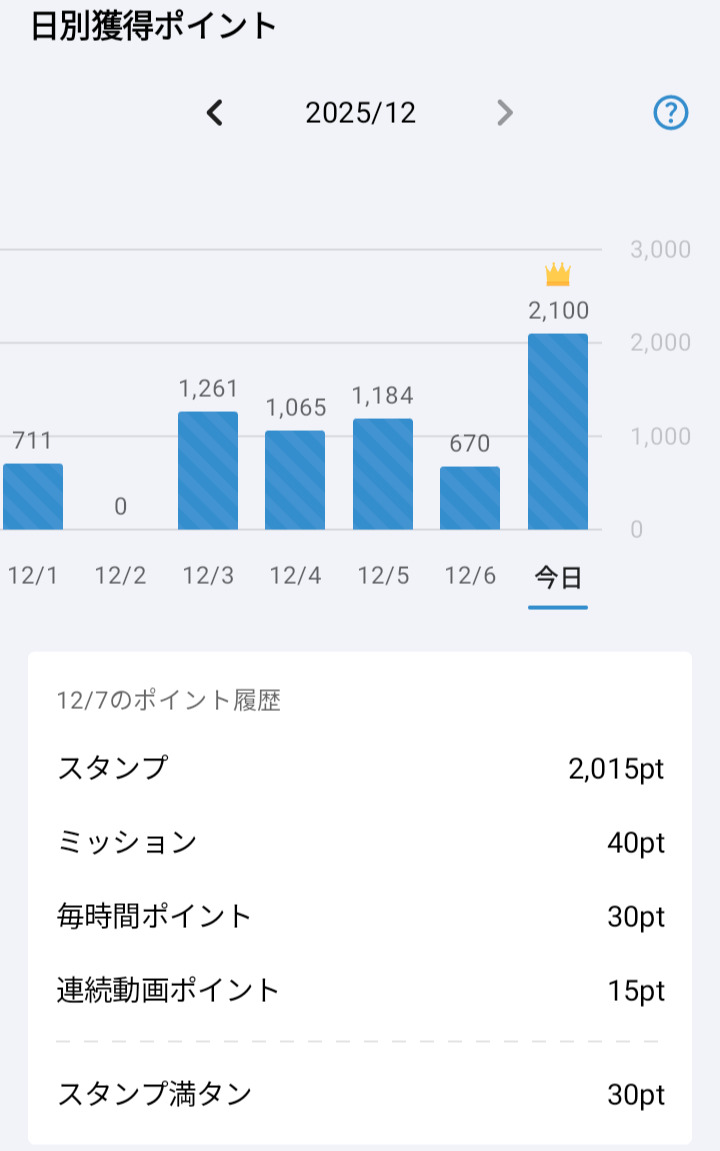Select today's bar showing 2,100
The width and height of the screenshot is (720, 1151).
[558, 432]
